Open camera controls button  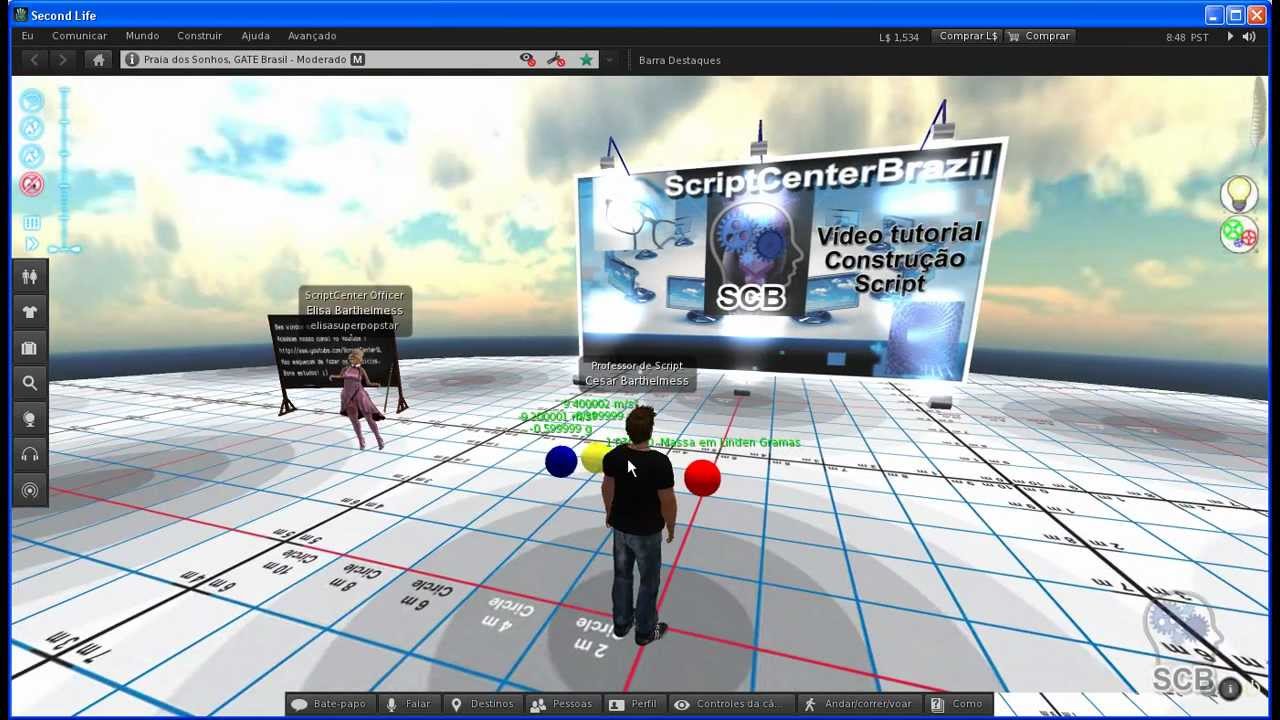(x=731, y=704)
